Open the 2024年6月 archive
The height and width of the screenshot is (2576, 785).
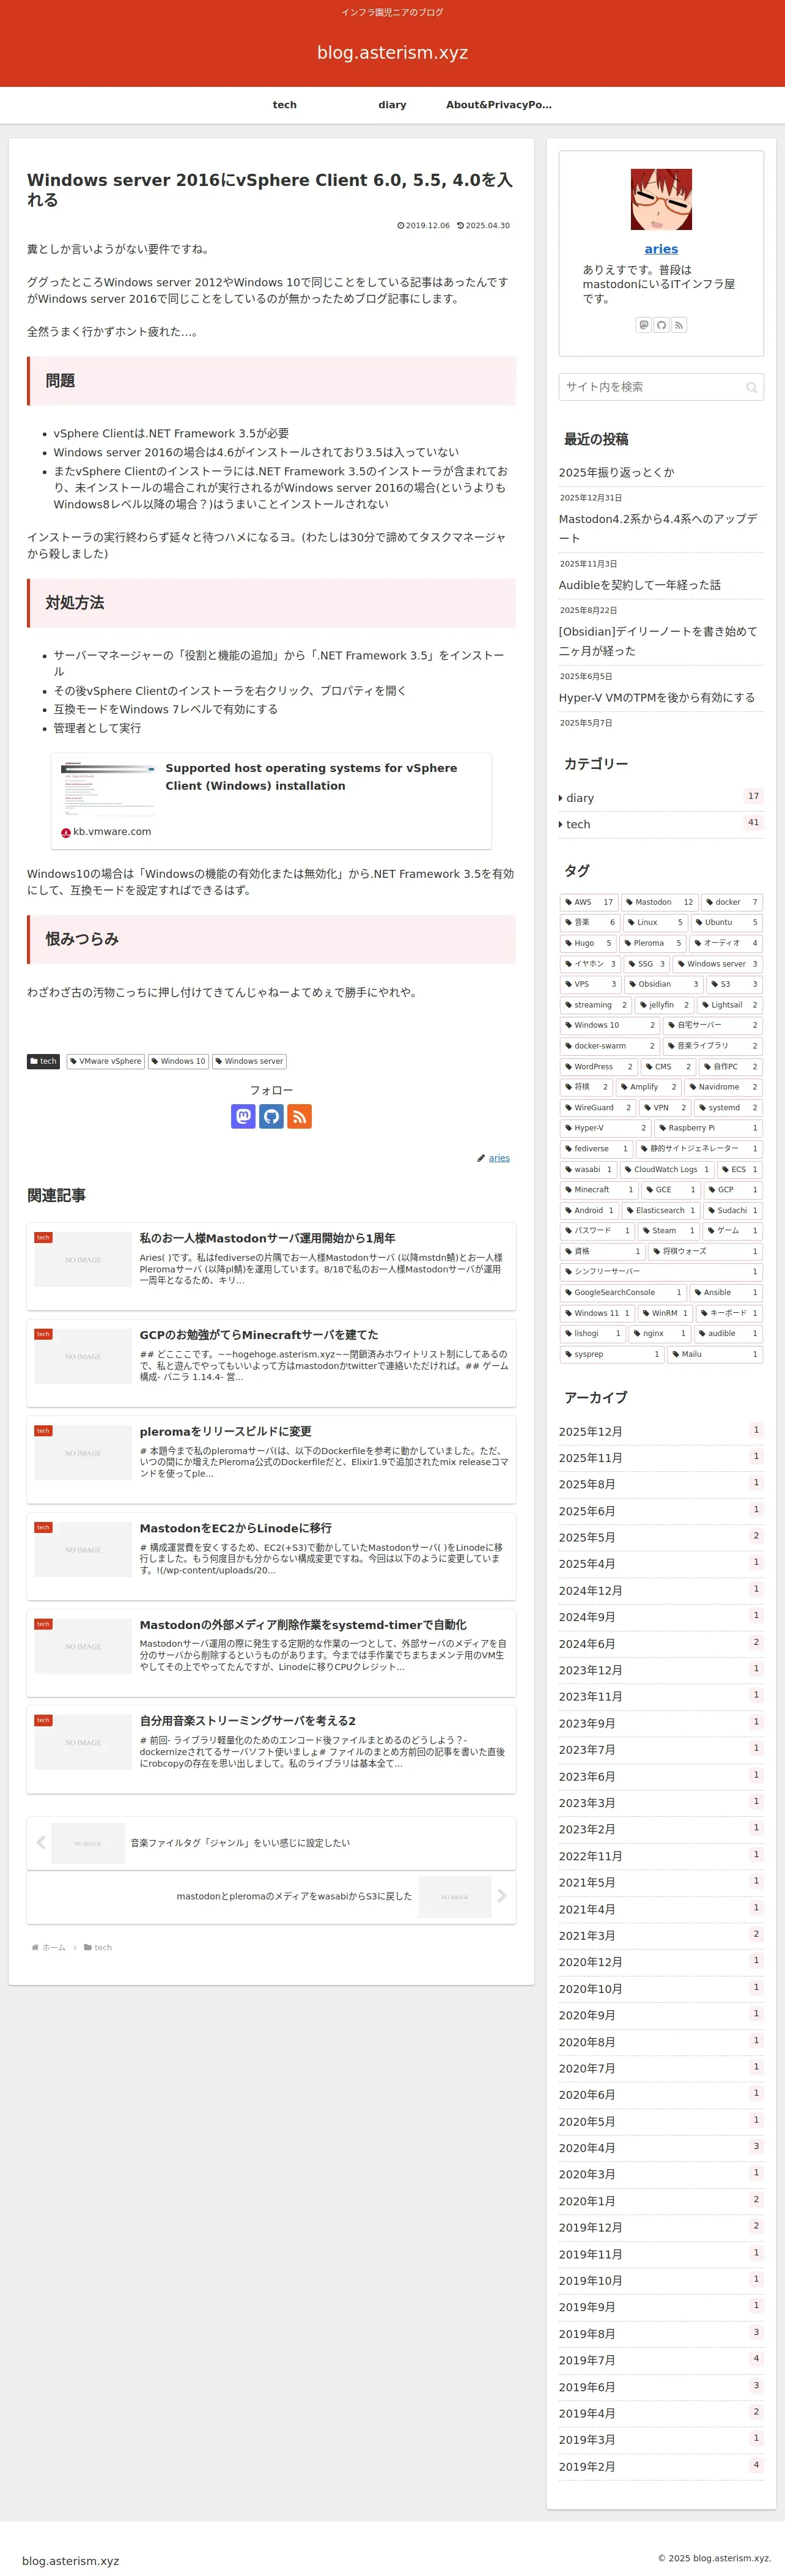coord(661,1643)
